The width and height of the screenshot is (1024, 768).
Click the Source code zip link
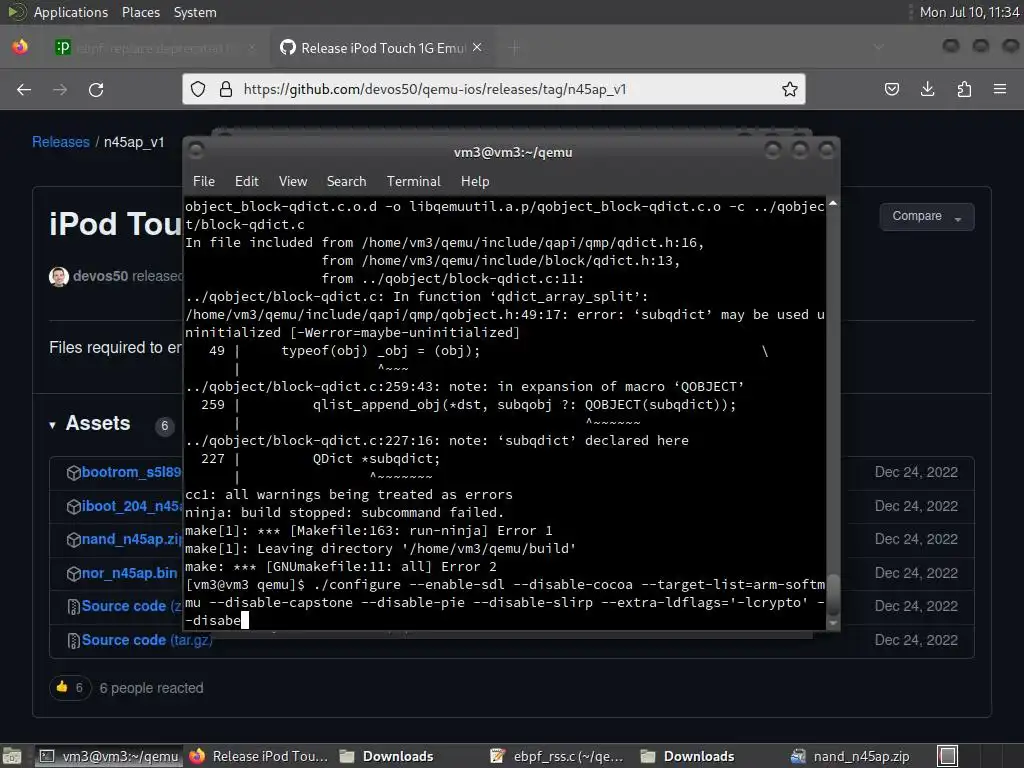click(131, 606)
